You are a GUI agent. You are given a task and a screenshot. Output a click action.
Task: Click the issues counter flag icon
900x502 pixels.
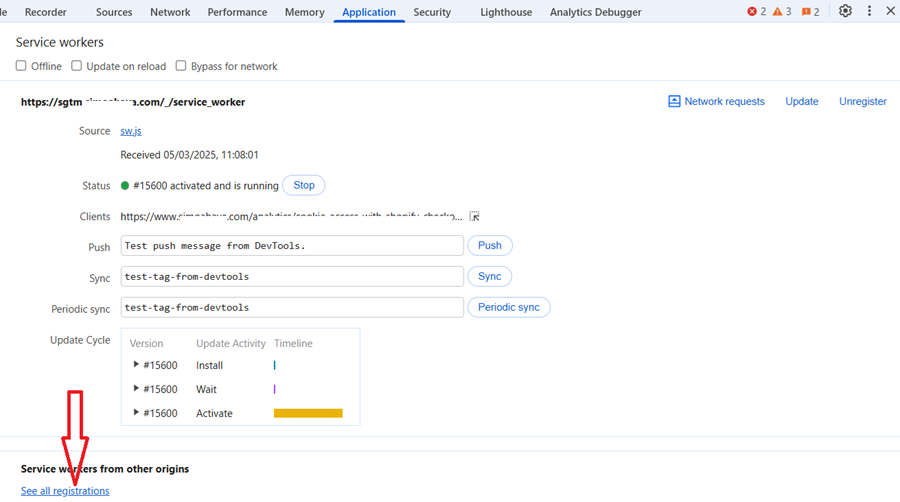[x=806, y=11]
